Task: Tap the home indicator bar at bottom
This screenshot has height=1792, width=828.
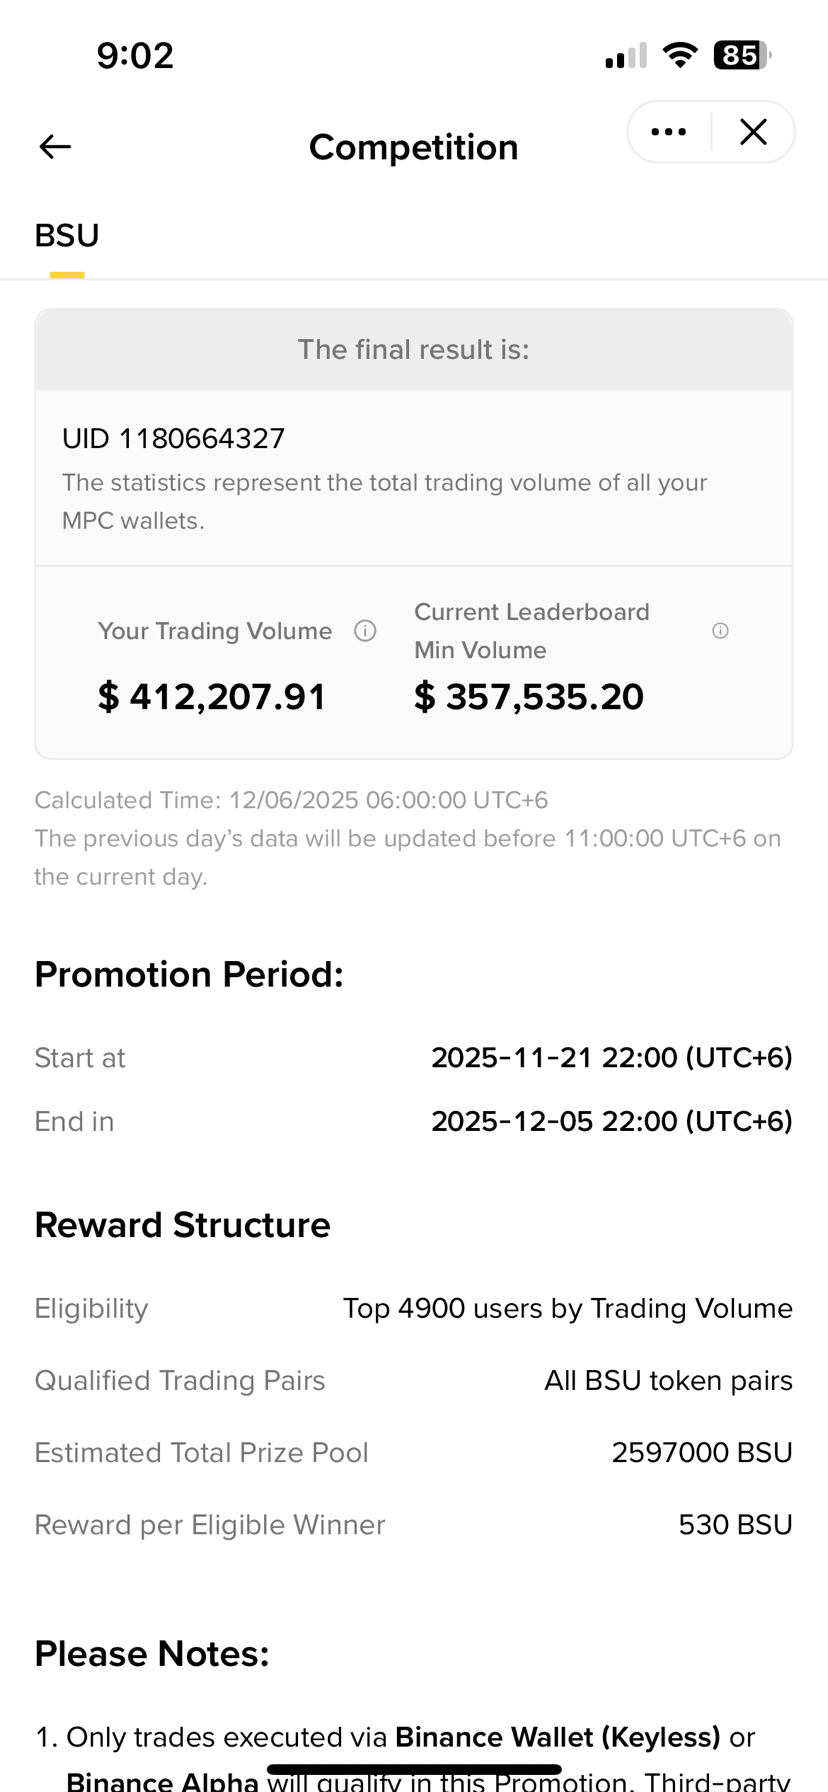Action: (x=414, y=1769)
